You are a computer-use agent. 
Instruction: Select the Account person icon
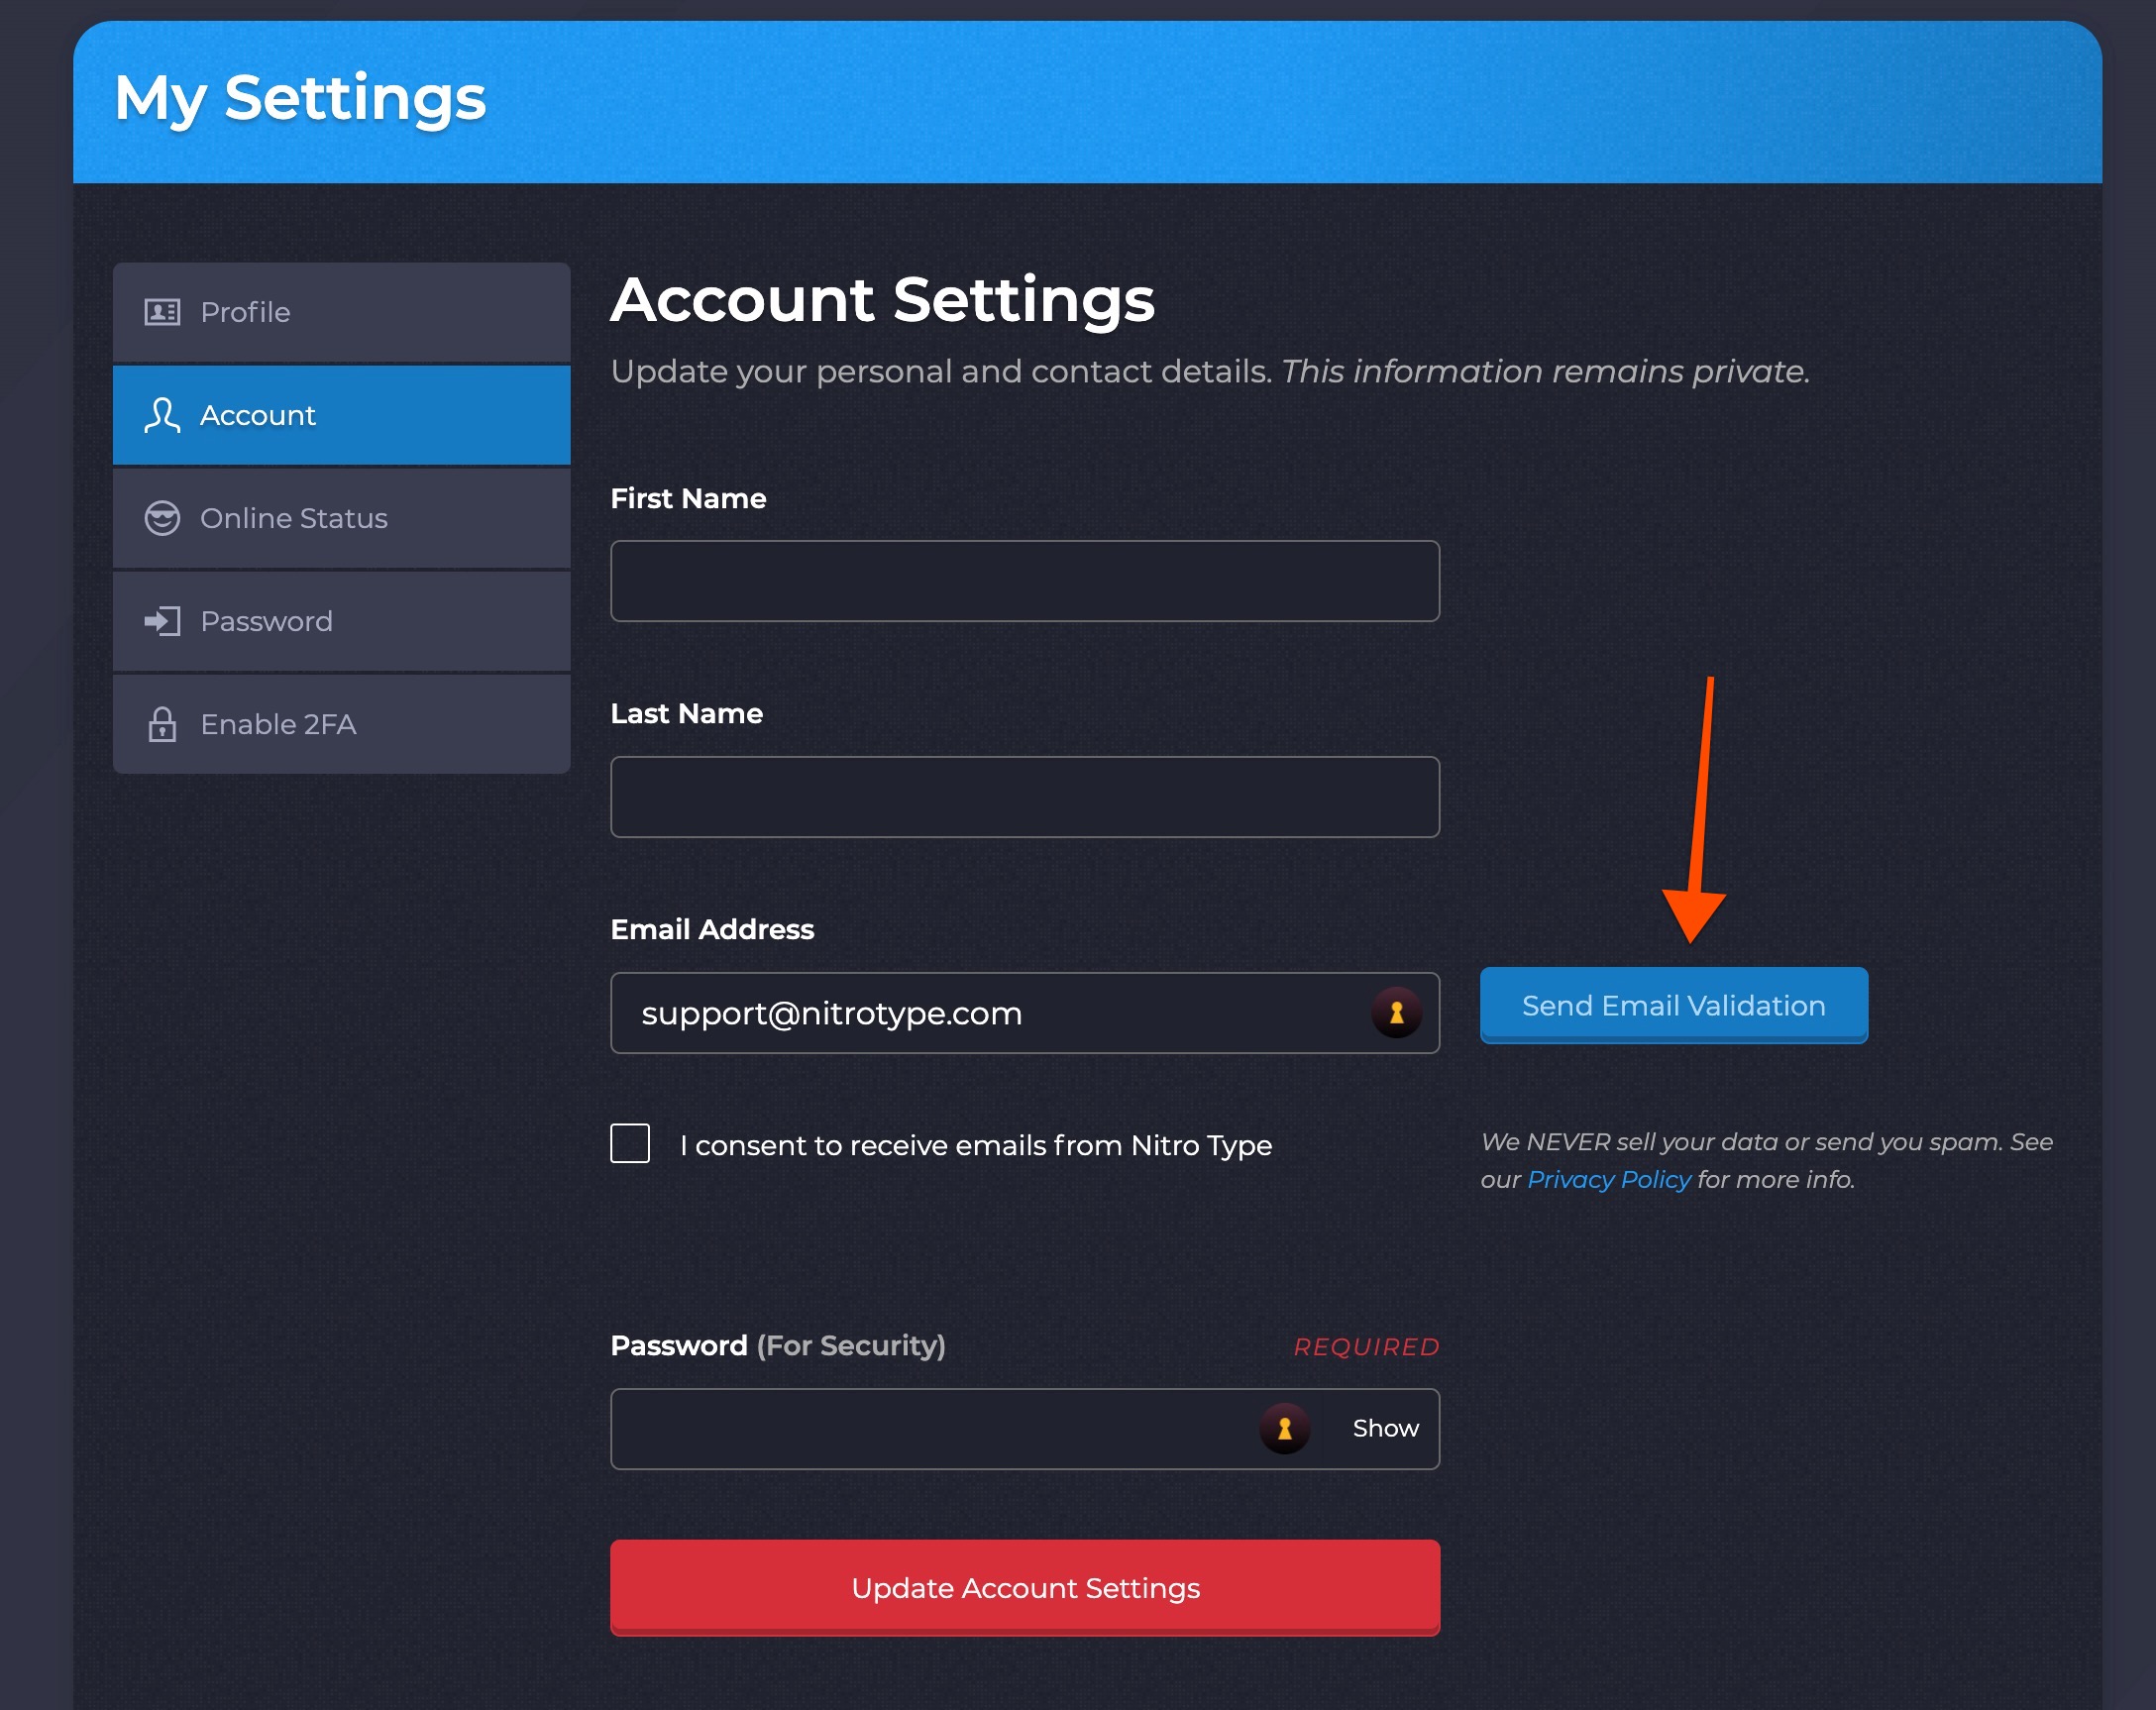163,416
